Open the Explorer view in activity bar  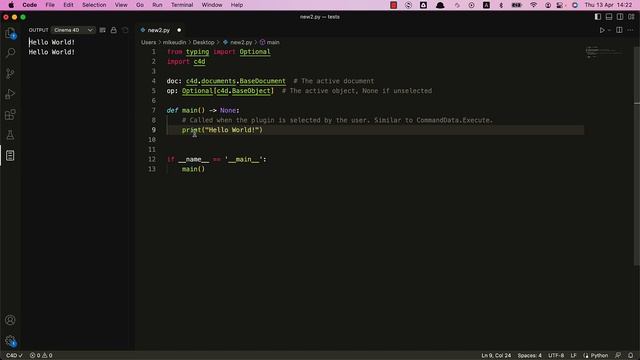tap(10, 33)
